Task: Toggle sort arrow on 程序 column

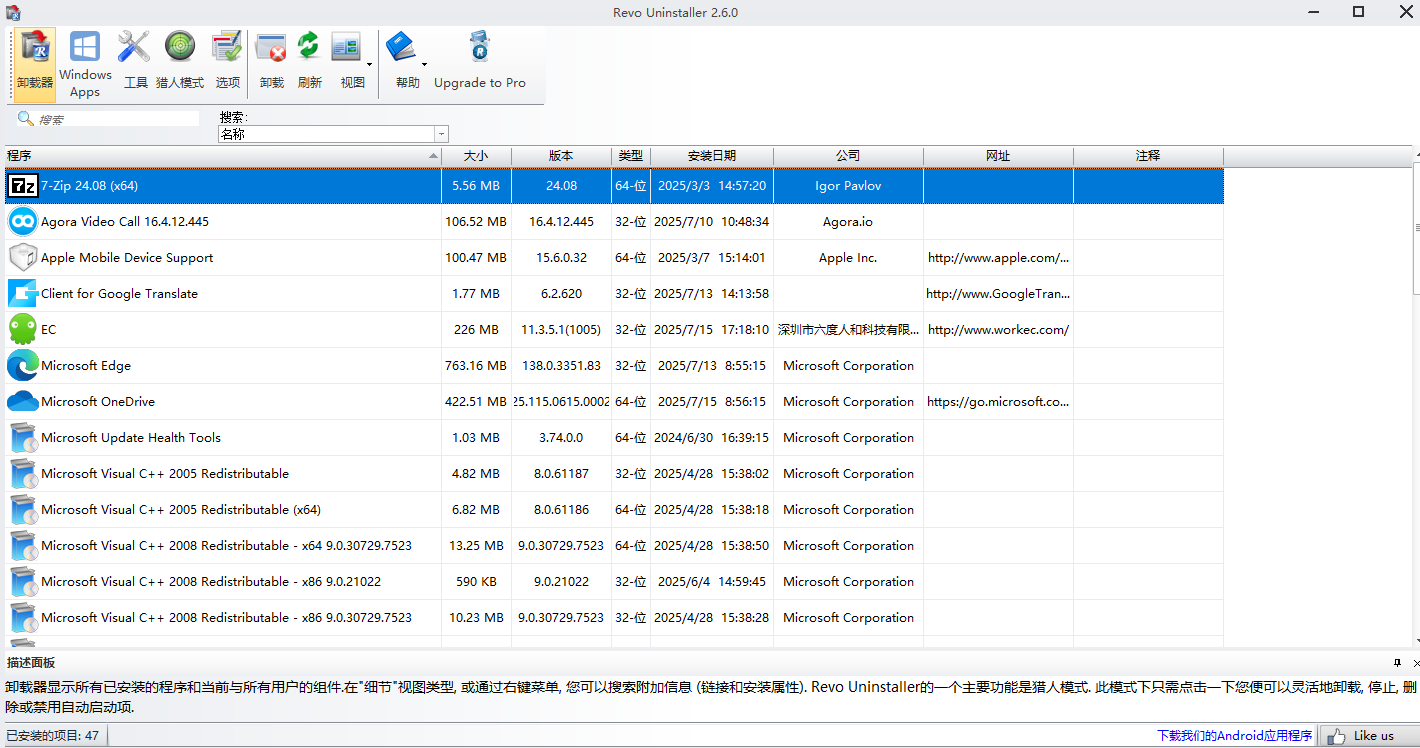Action: click(x=433, y=156)
